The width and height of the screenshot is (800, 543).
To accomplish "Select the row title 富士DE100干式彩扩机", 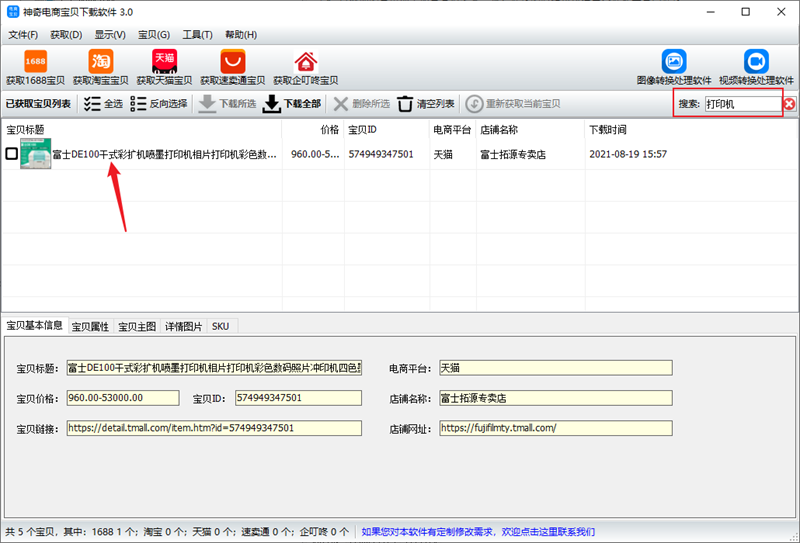I will tap(165, 154).
